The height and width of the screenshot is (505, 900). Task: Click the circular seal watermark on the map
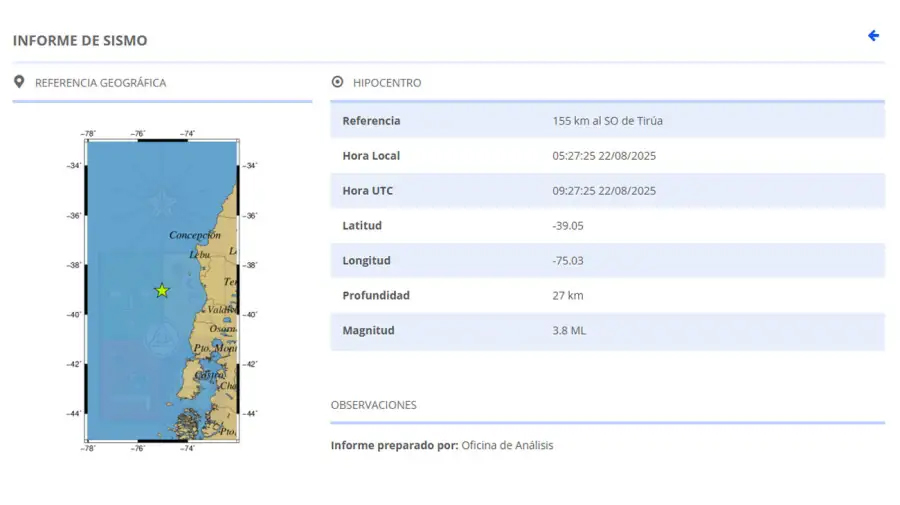[159, 340]
